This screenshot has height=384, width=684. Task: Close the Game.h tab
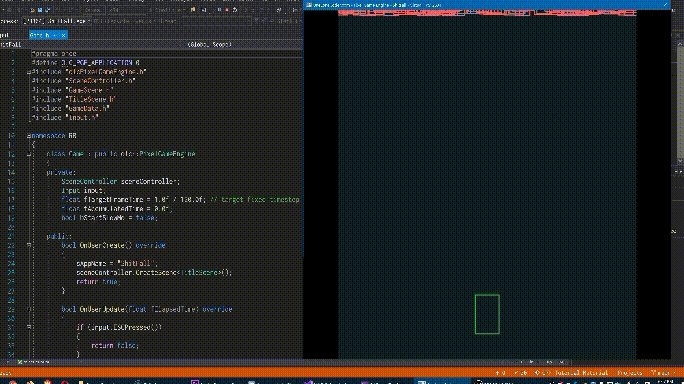(x=63, y=35)
